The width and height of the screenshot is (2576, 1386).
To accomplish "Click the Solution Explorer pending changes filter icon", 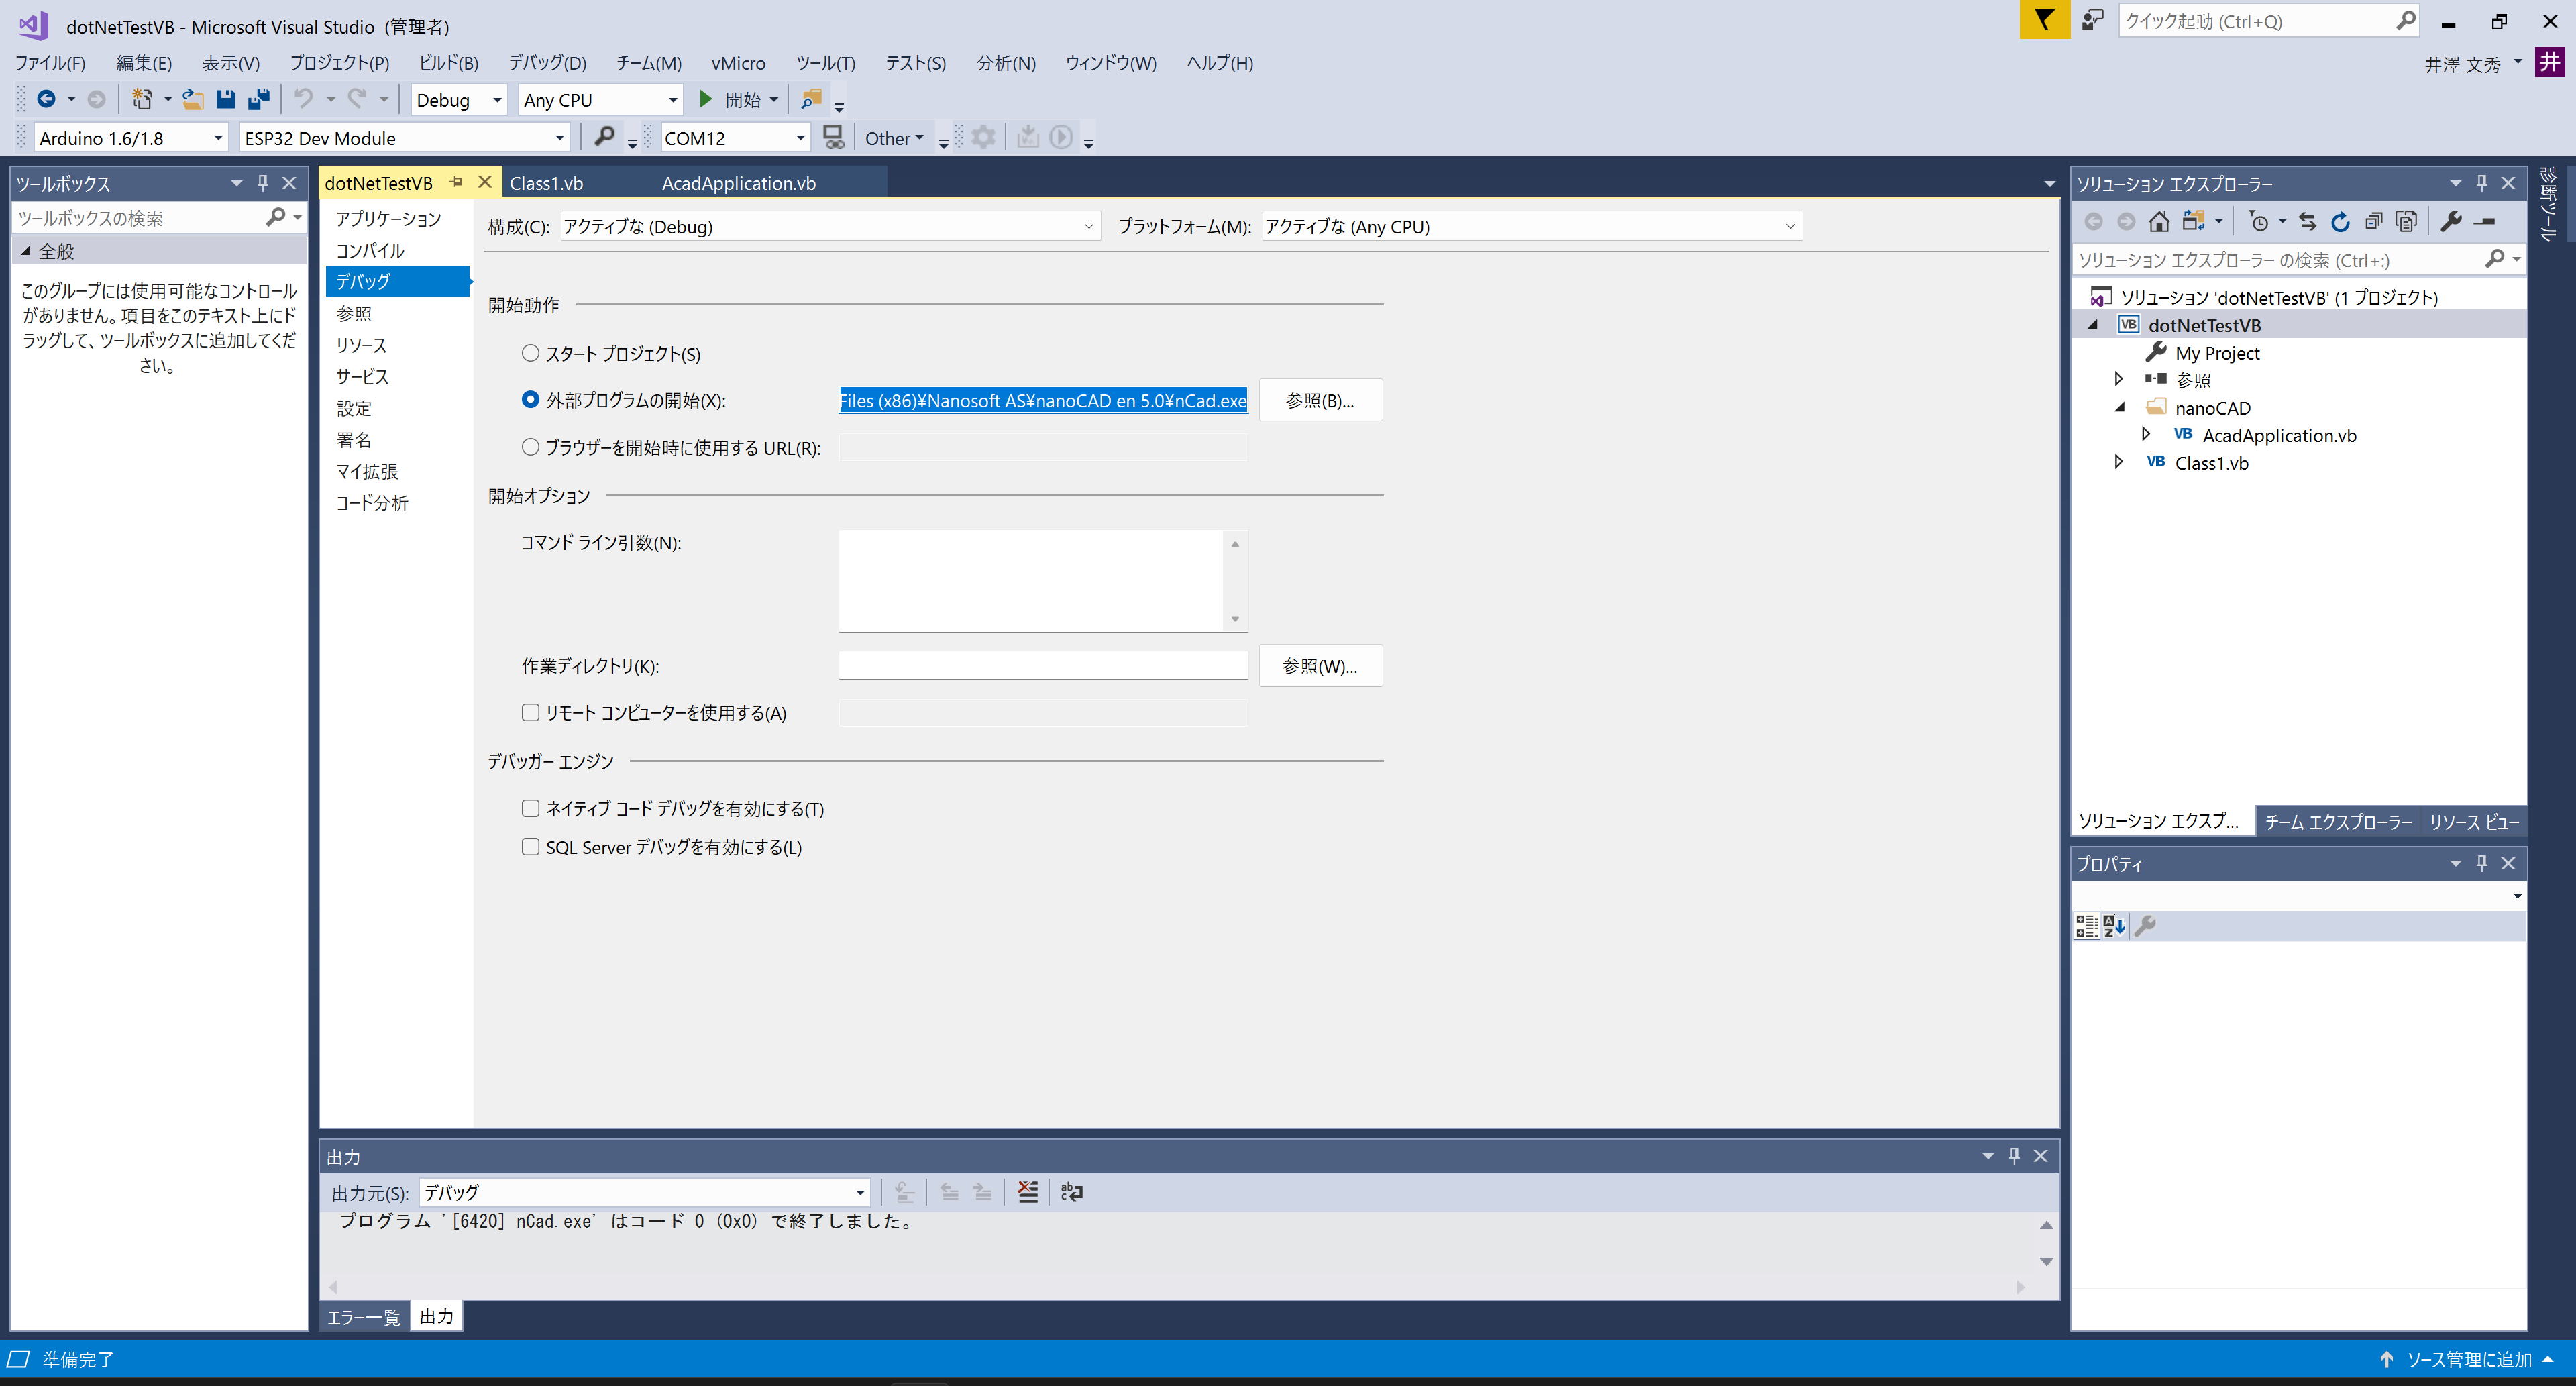I will [2258, 222].
